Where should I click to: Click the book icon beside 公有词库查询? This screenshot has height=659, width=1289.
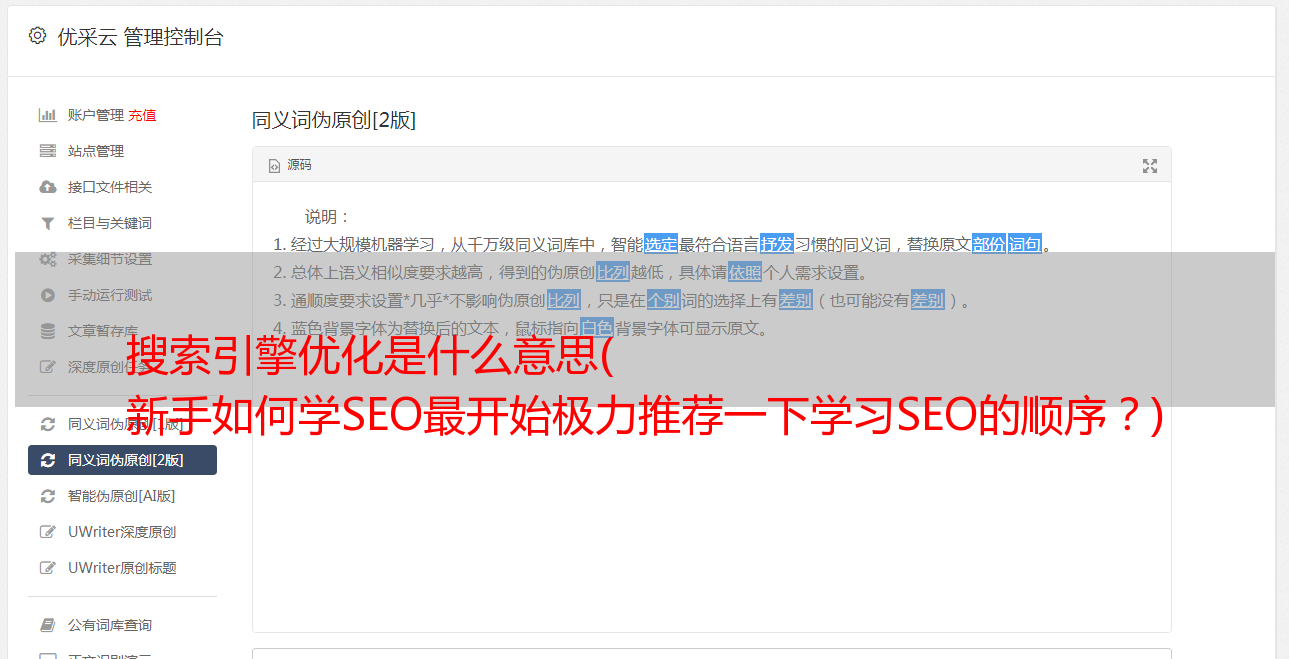coord(47,625)
